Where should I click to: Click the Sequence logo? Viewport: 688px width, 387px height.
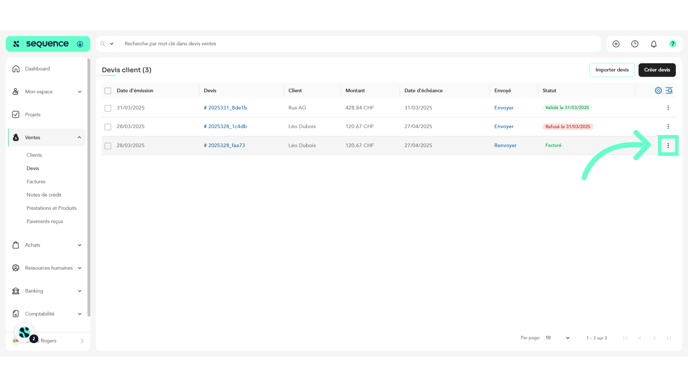[x=42, y=44]
